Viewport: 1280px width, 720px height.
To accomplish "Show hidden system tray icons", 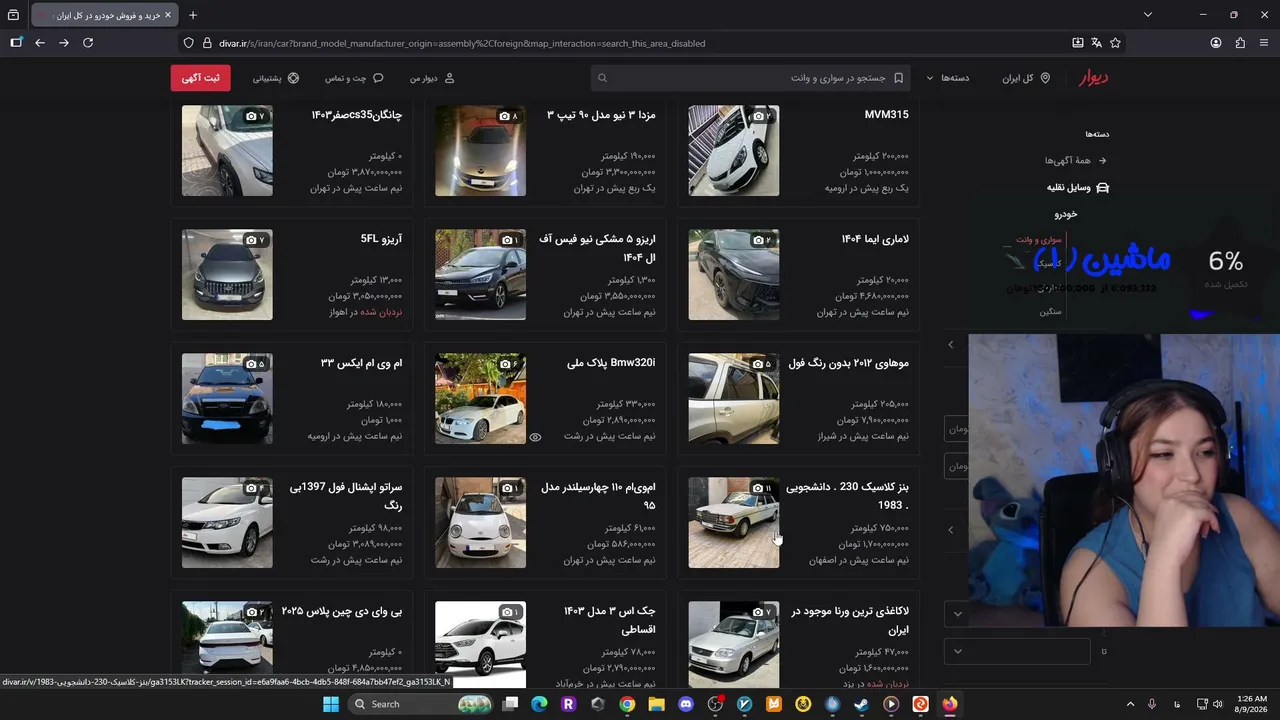I will pyautogui.click(x=1131, y=704).
